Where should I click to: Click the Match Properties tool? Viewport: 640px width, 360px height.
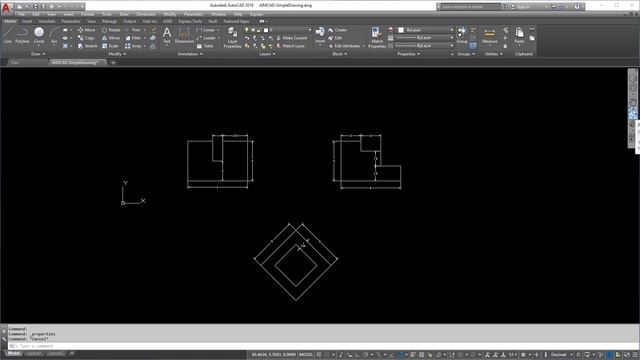[x=377, y=38]
